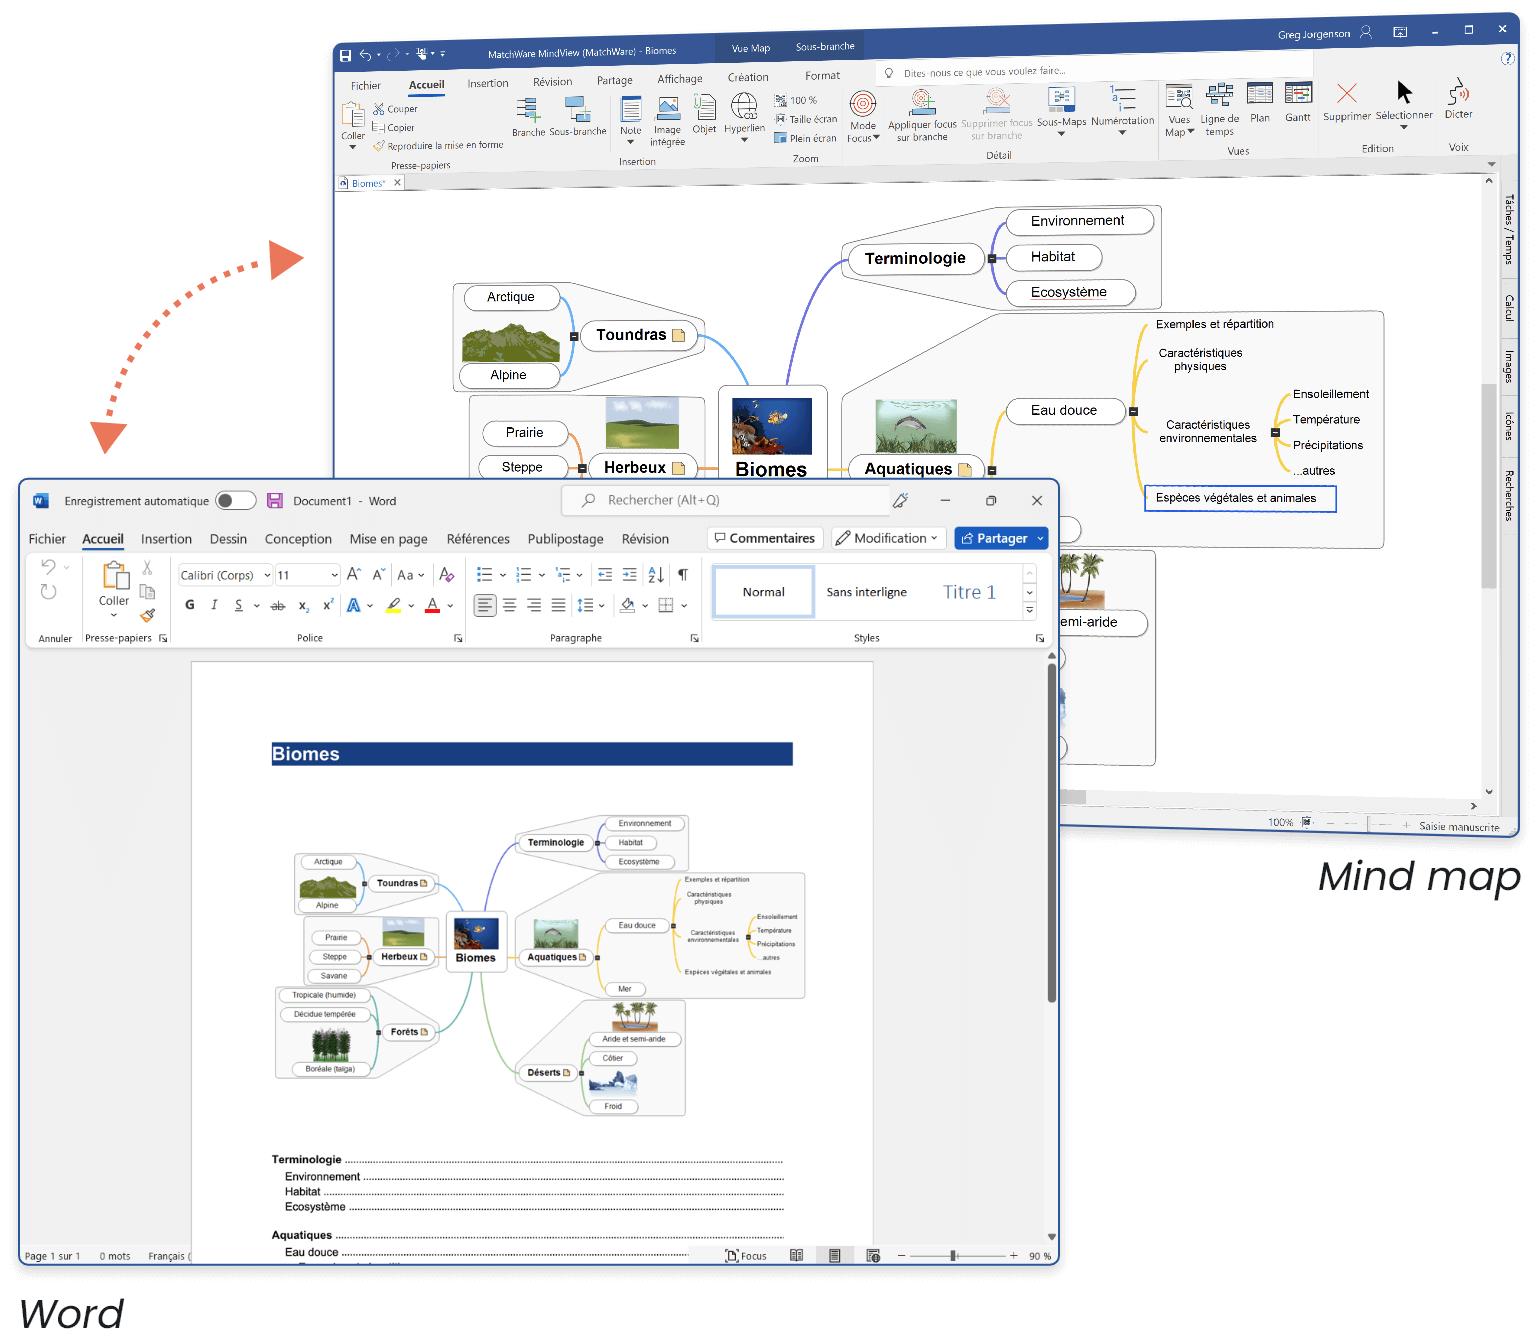Select center text alignment in Word
The width and height of the screenshot is (1538, 1343).
coord(510,605)
